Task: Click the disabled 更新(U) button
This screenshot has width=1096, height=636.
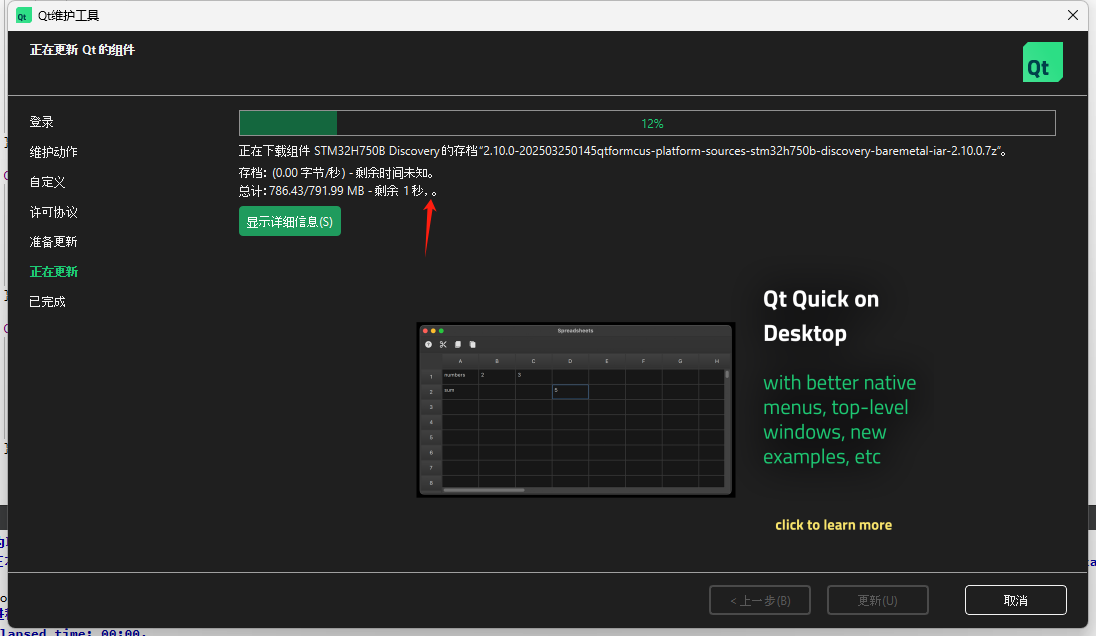Action: tap(877, 600)
